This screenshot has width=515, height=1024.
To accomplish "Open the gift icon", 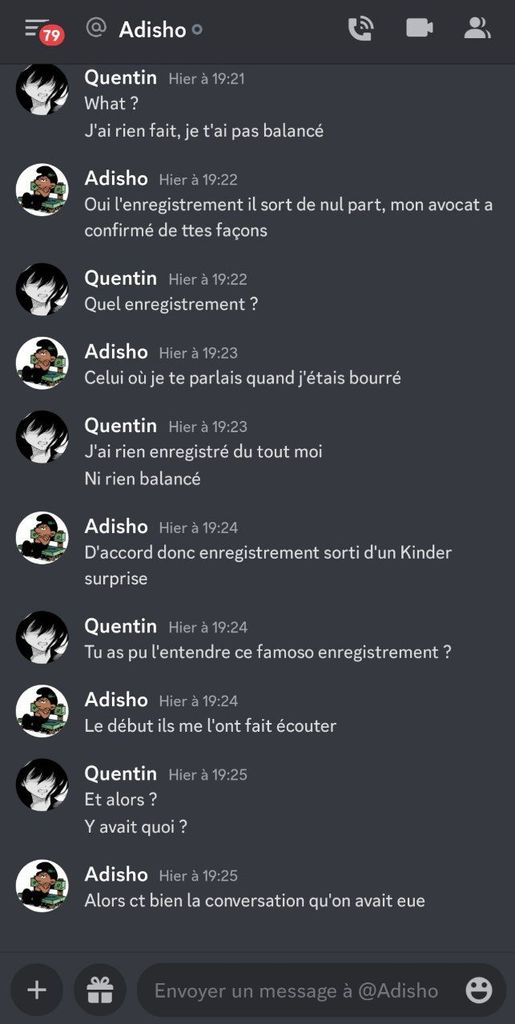I will (x=100, y=990).
